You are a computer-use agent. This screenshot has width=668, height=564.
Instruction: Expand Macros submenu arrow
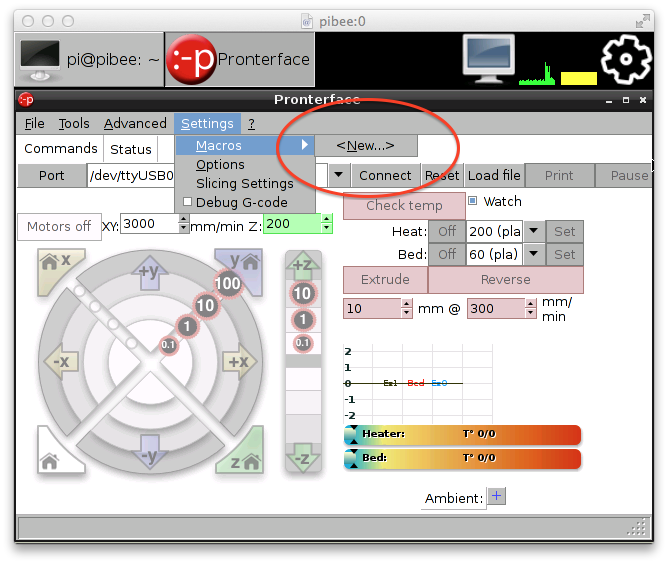click(304, 145)
